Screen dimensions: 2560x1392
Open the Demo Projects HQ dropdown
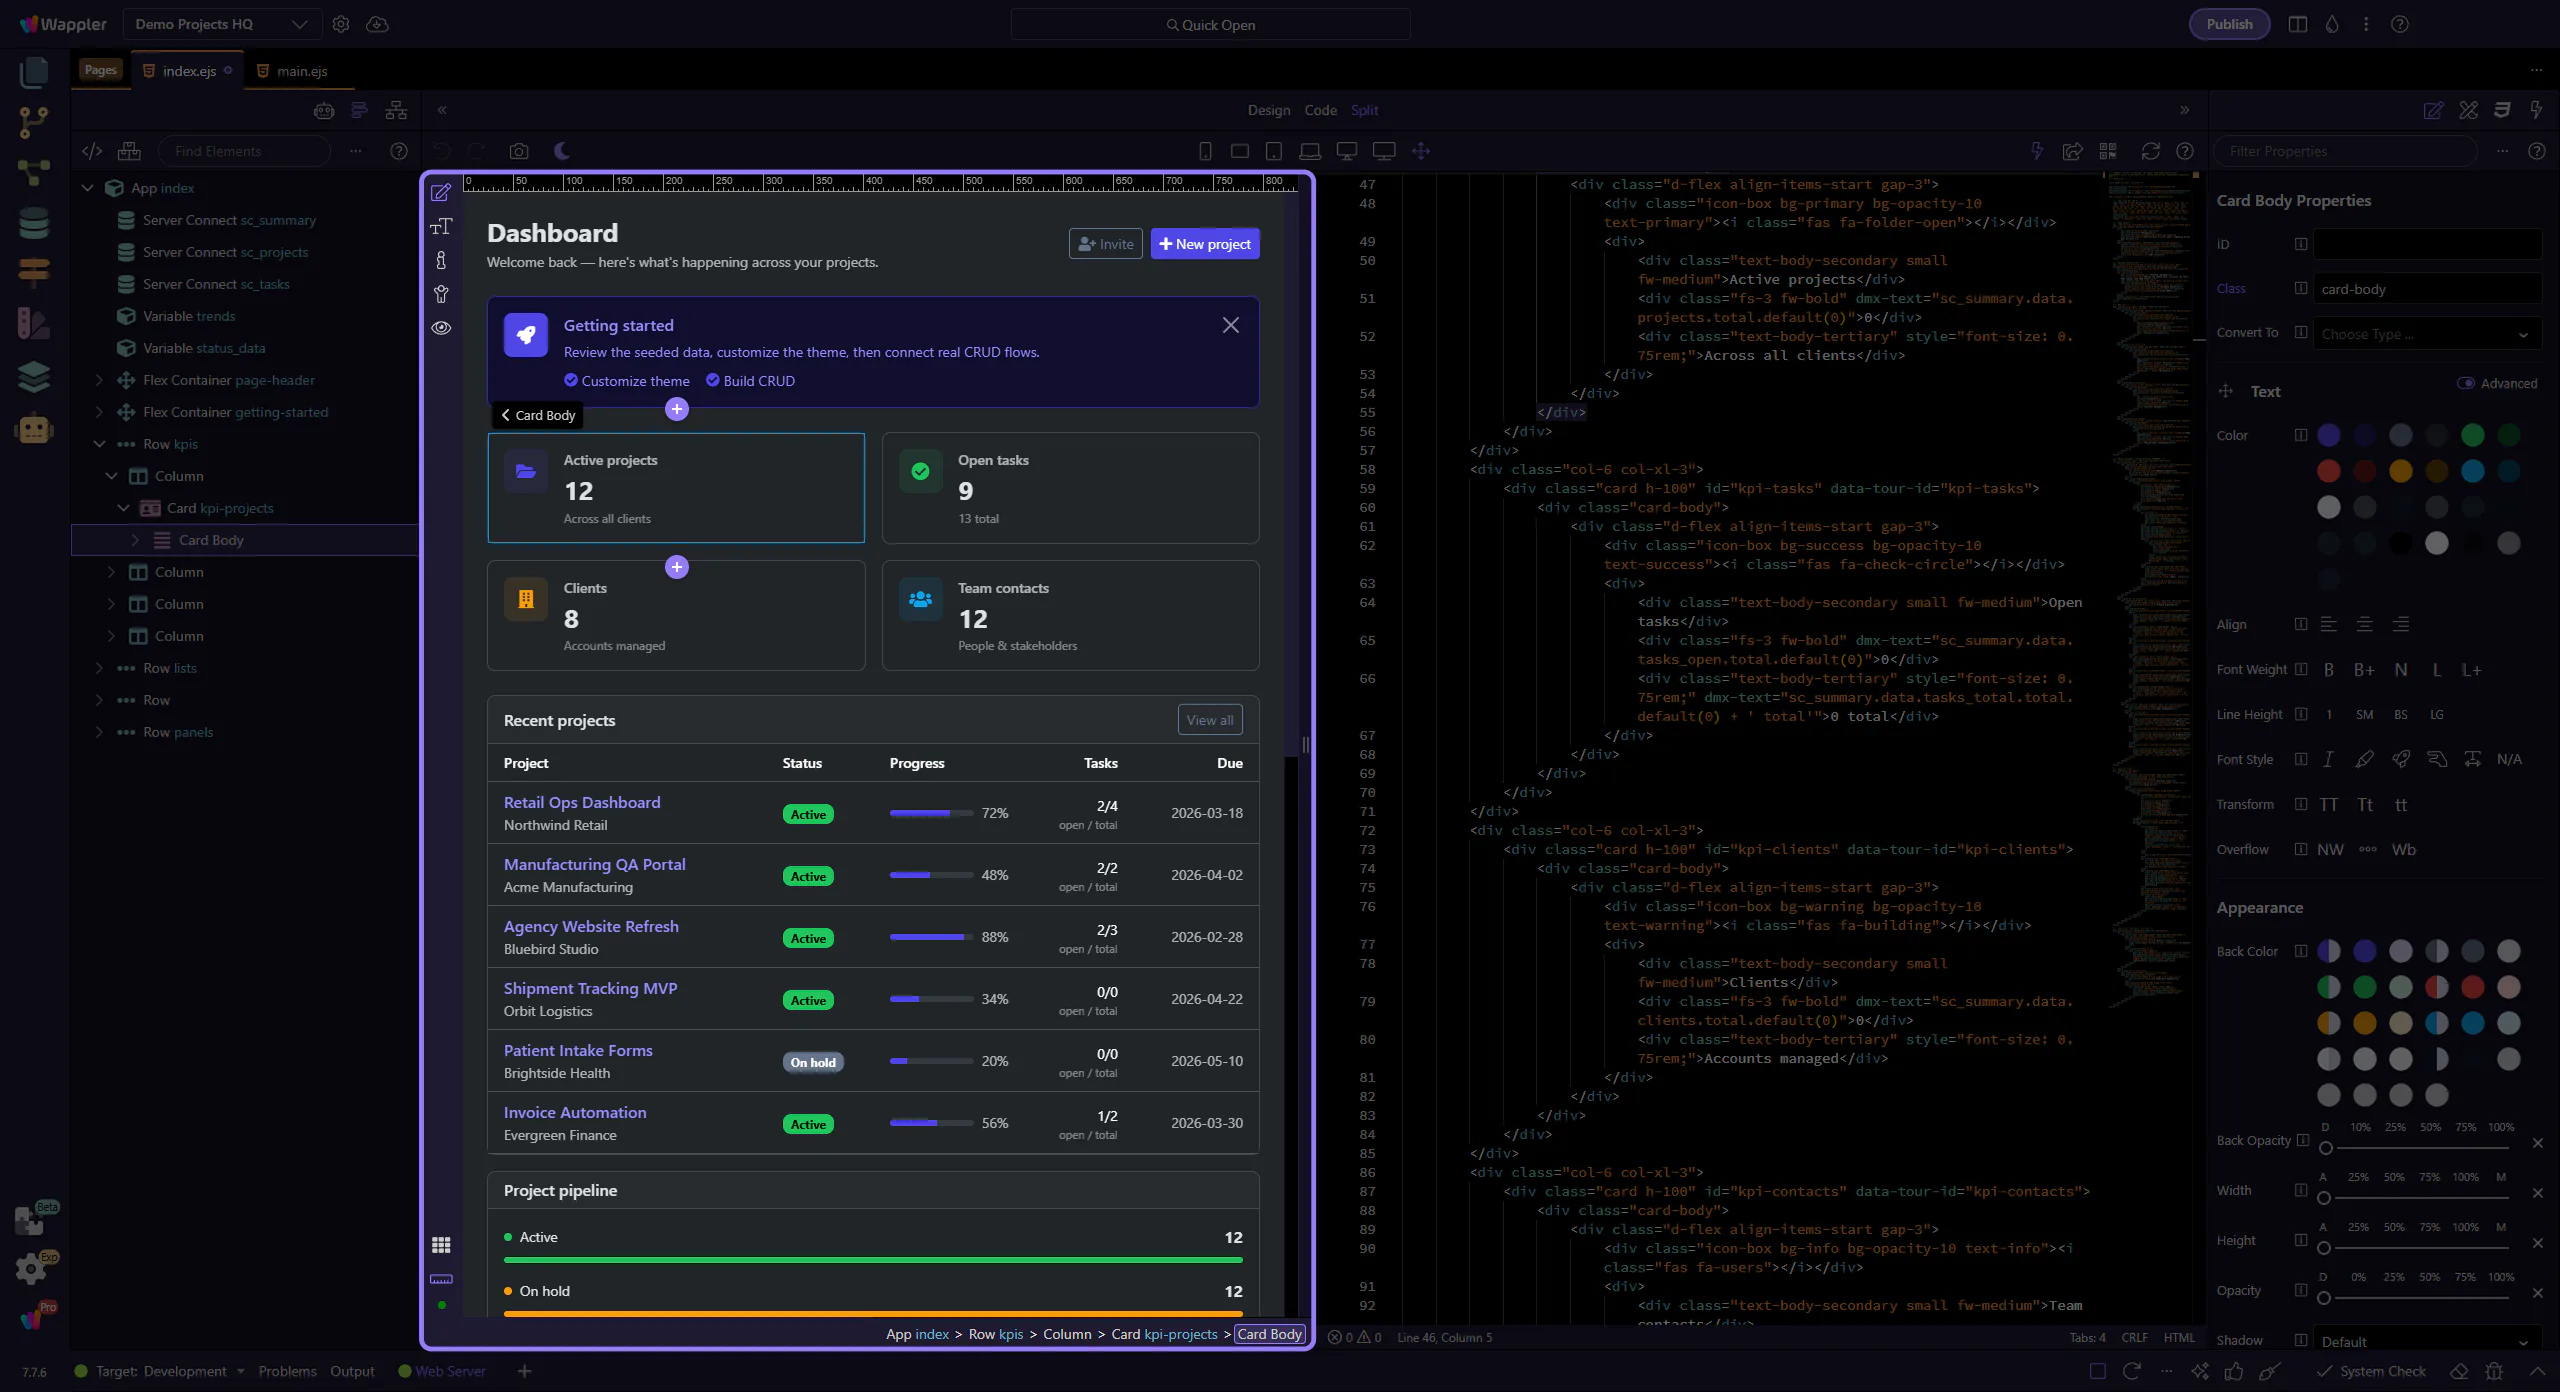pos(222,24)
